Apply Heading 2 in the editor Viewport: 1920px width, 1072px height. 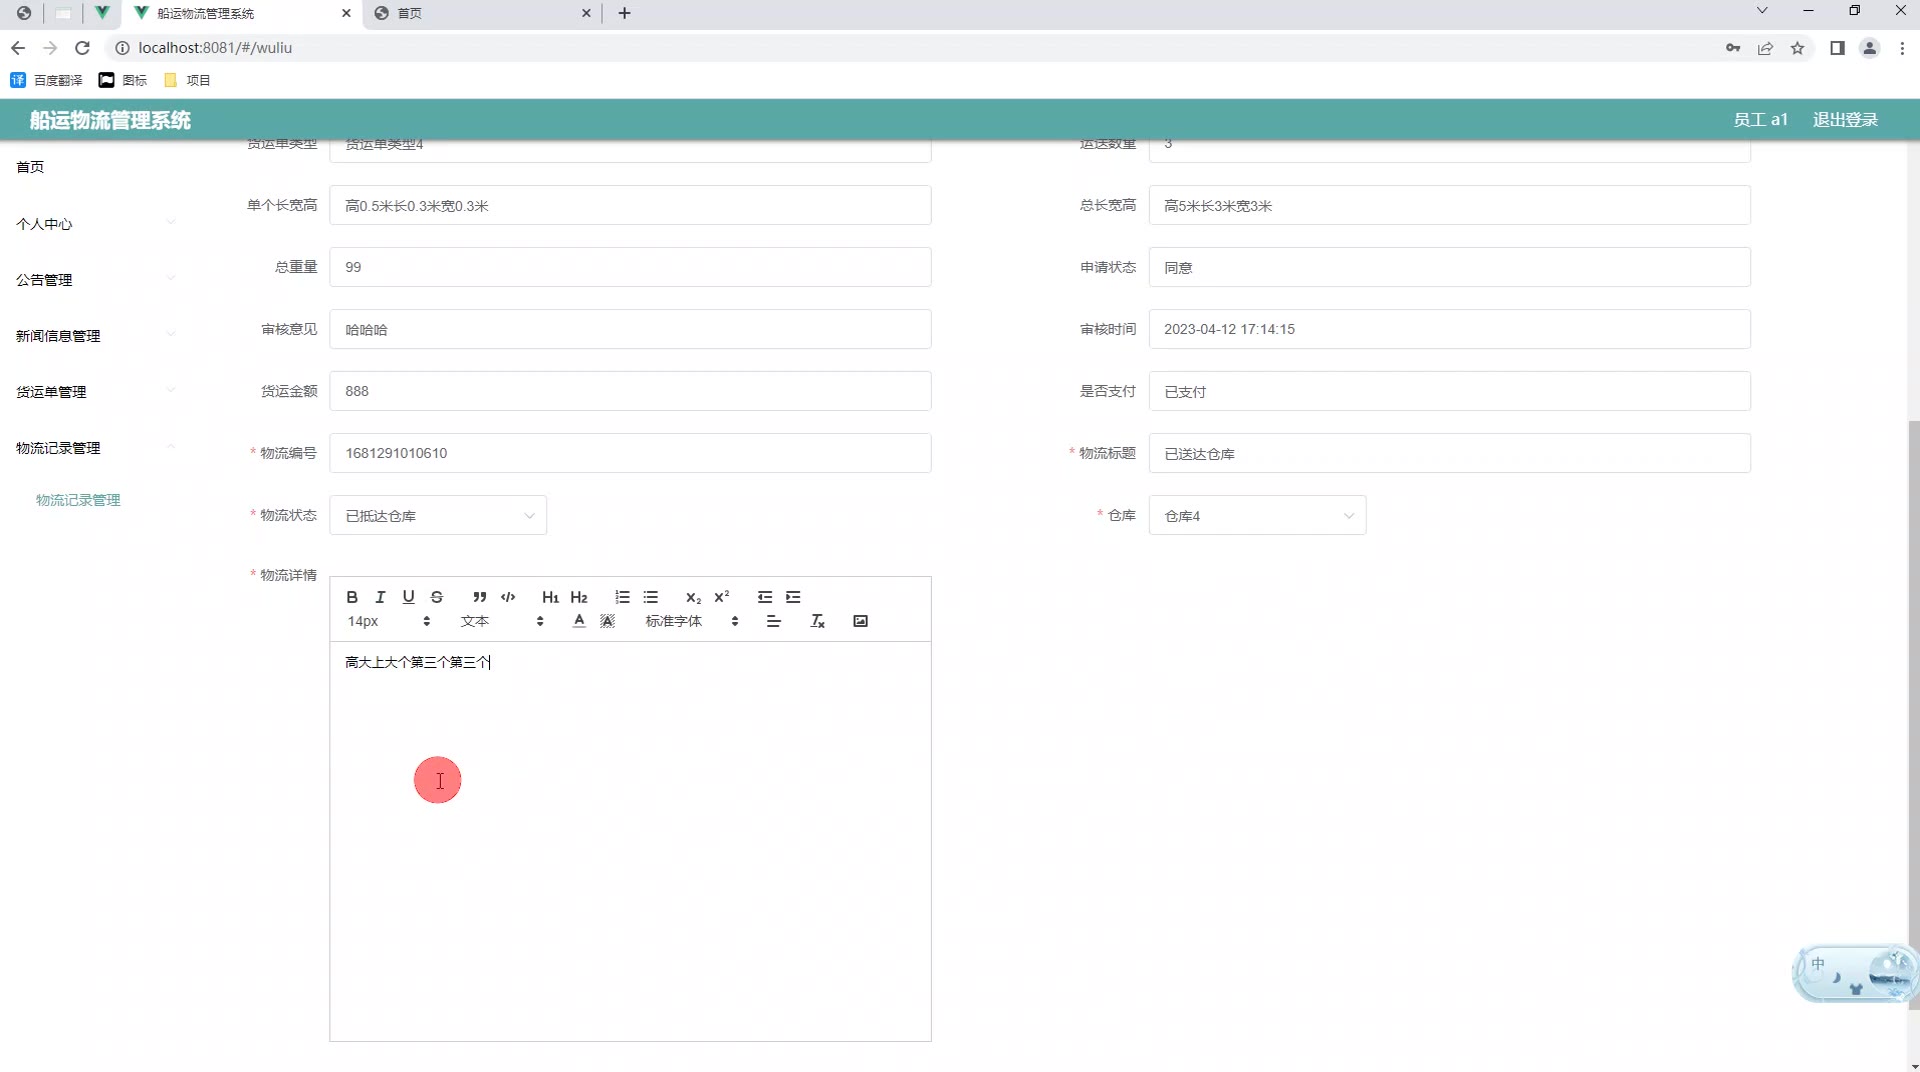click(x=579, y=597)
